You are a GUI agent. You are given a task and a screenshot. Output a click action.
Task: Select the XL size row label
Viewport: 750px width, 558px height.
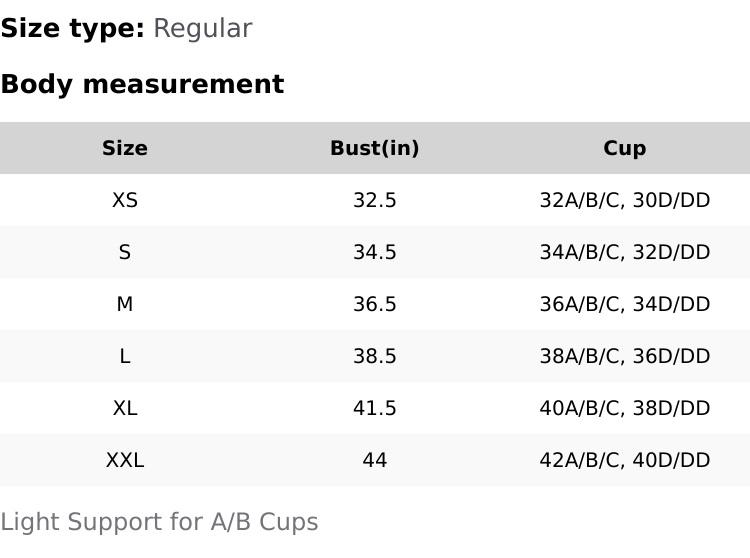coord(125,408)
